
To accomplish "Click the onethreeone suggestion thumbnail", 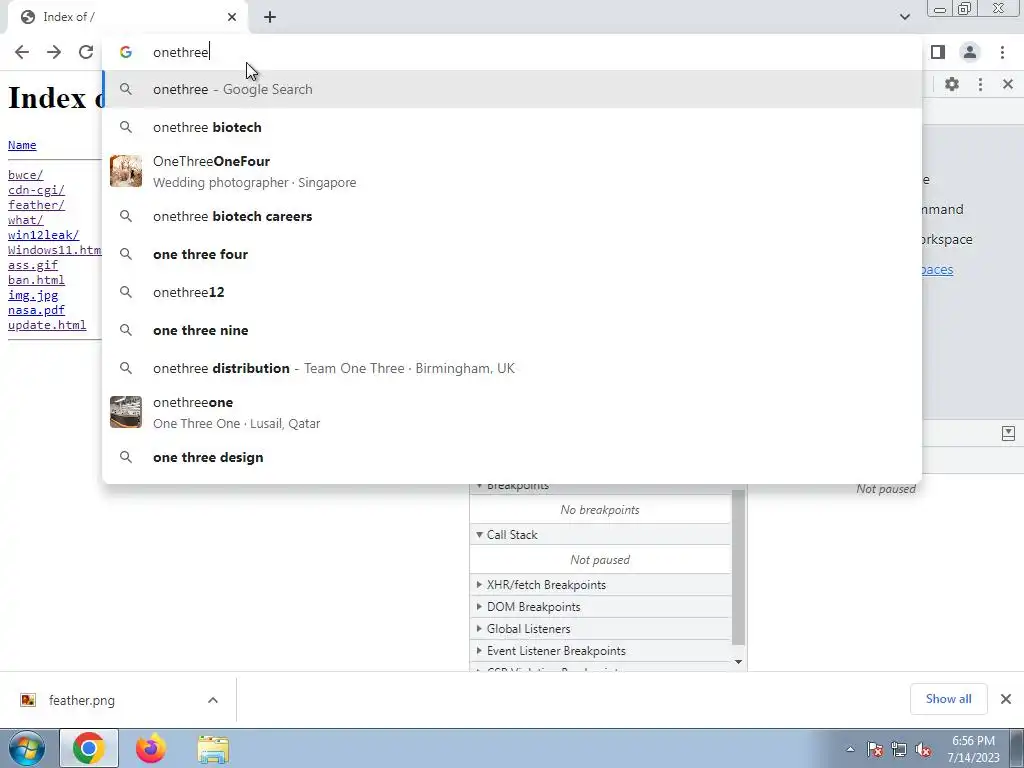I will click(126, 412).
